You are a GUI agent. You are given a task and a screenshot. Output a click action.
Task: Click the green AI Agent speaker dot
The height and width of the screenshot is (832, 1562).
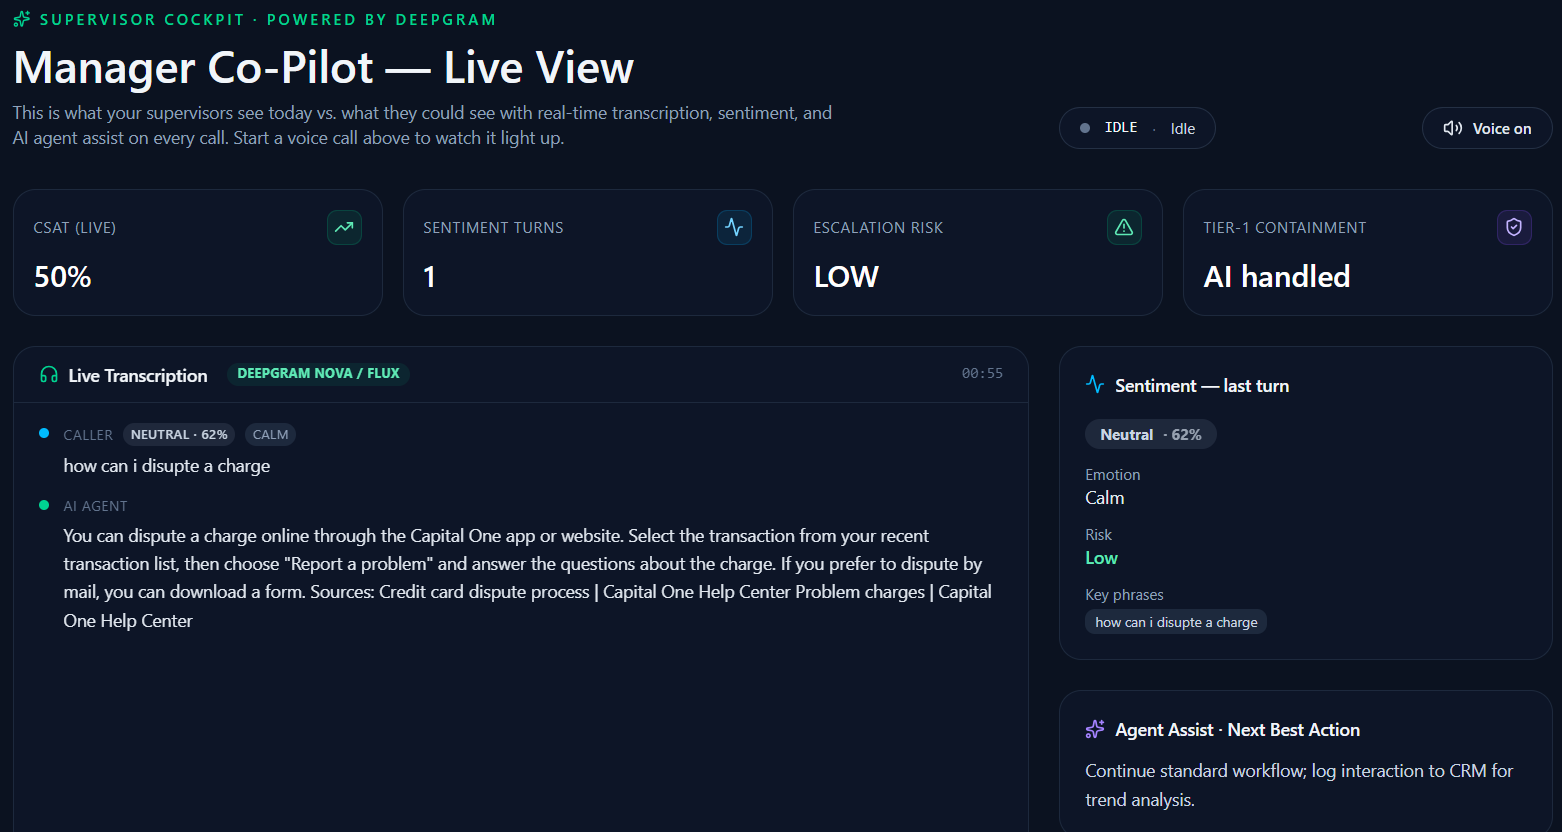[x=44, y=505]
